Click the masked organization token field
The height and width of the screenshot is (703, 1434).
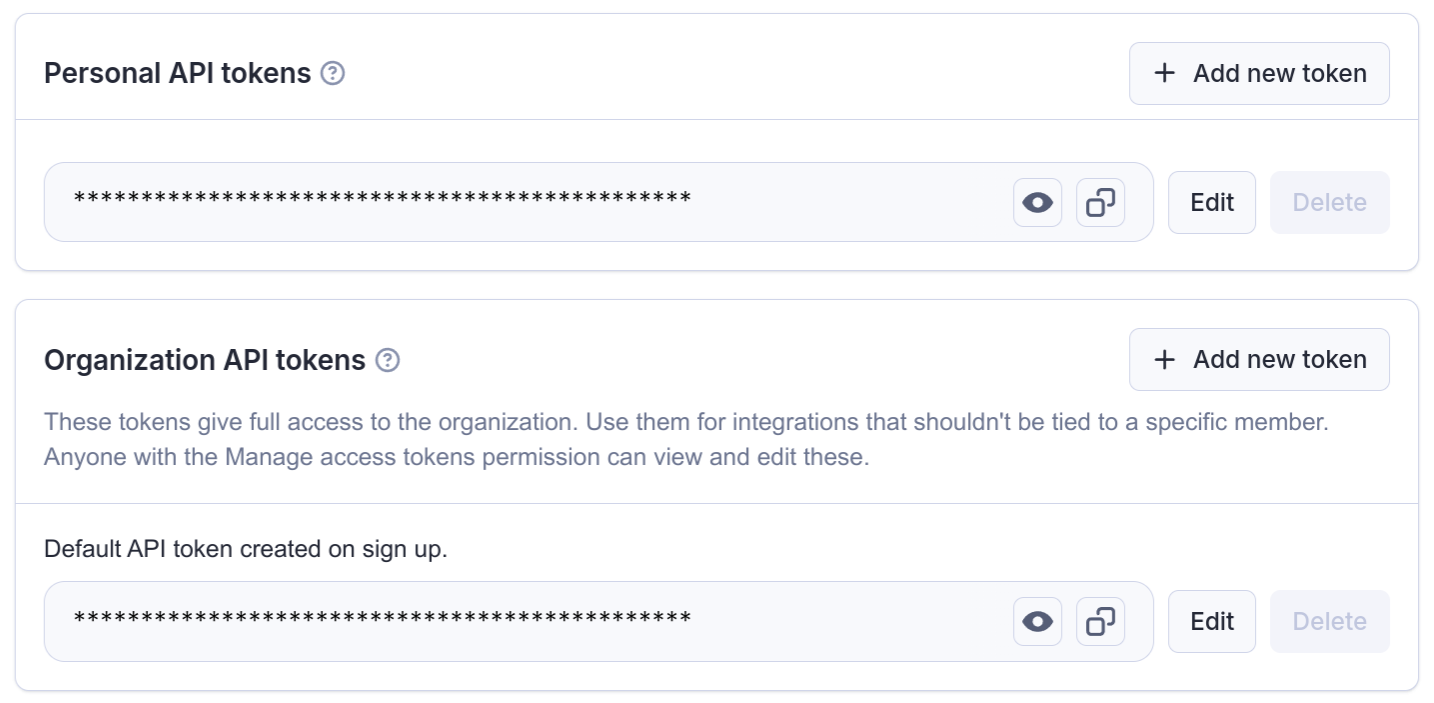coord(500,621)
